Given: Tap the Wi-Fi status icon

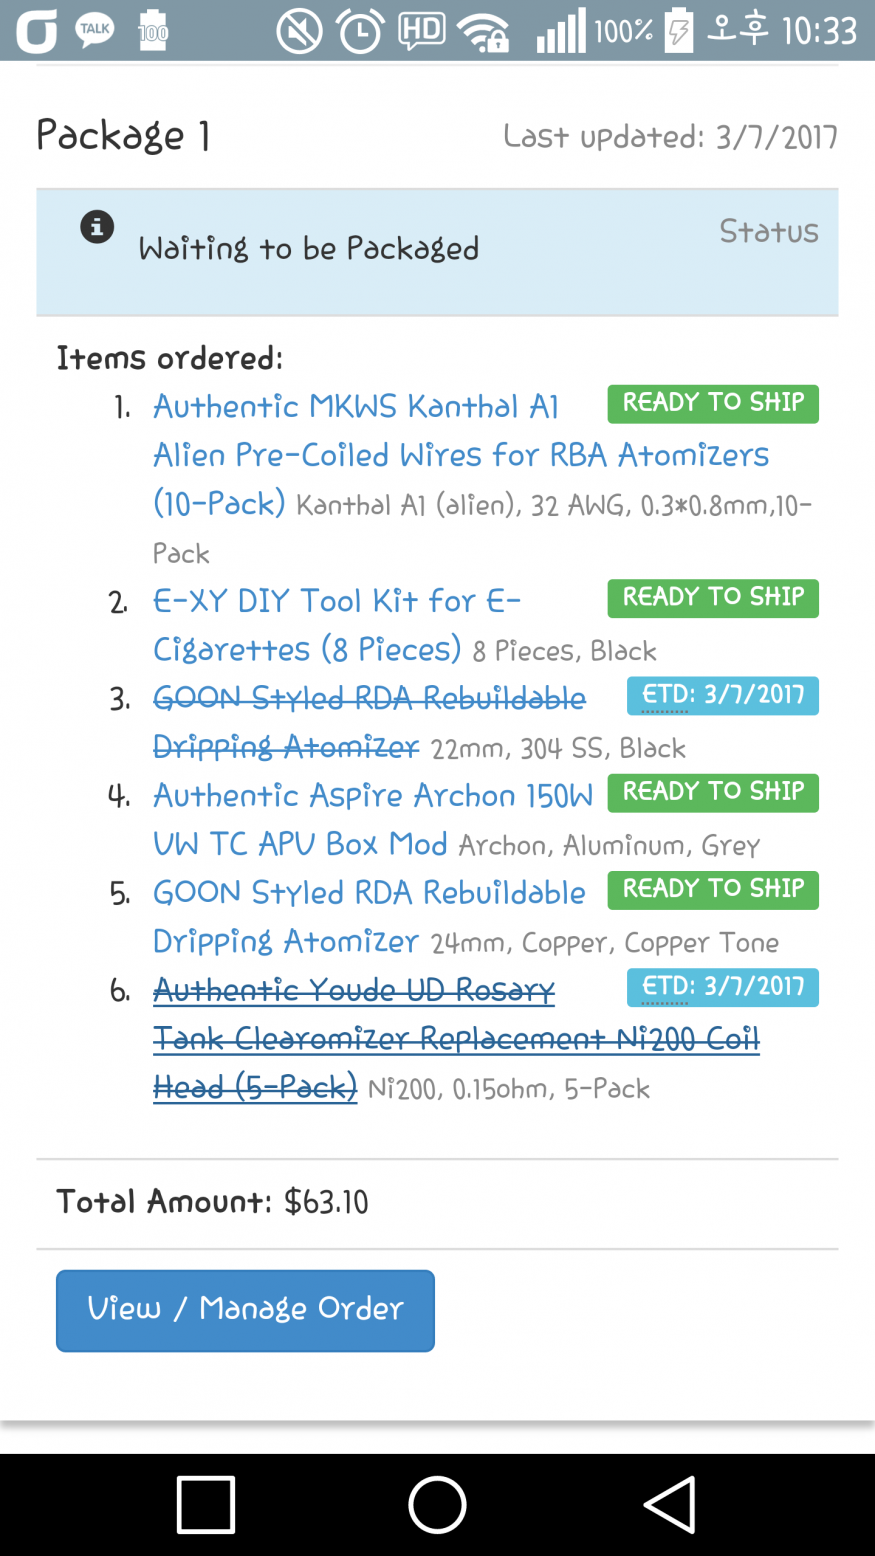Looking at the screenshot, I should pyautogui.click(x=483, y=32).
